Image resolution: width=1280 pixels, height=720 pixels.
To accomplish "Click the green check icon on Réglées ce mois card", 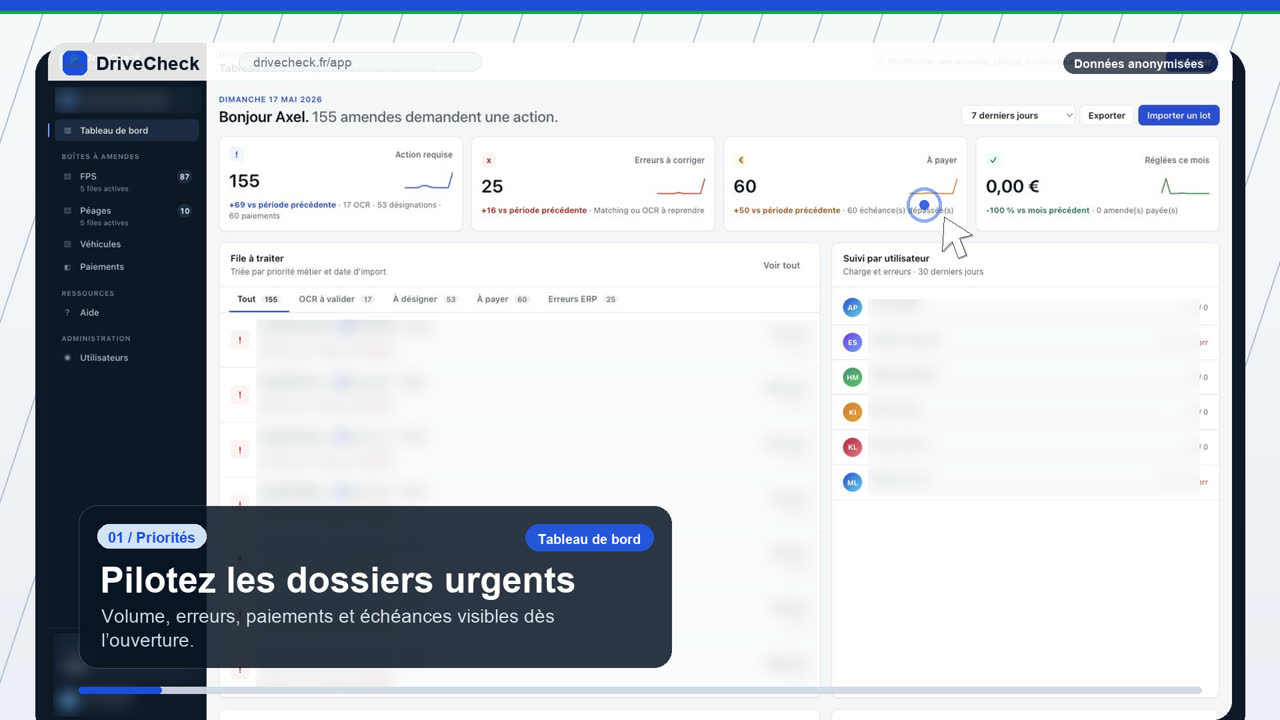I will [993, 160].
